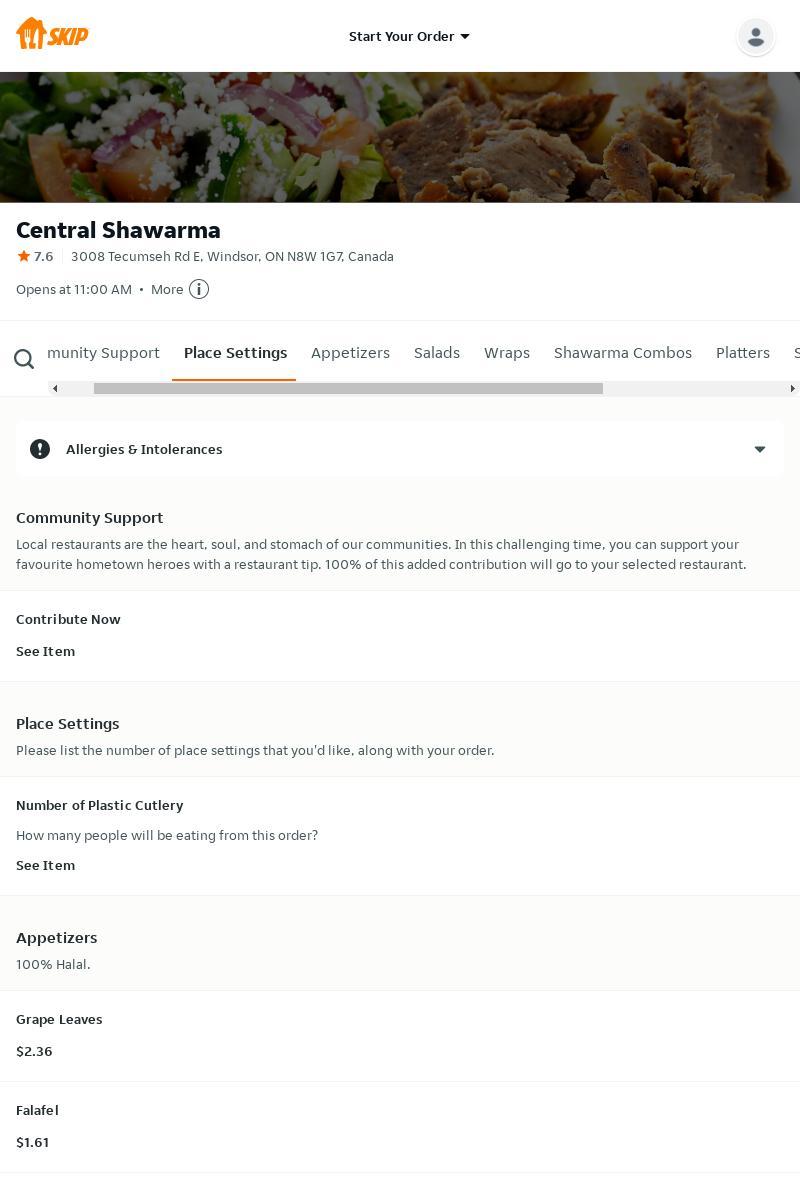Viewport: 800px width, 1179px height.
Task: Open the Number of Plastic Cutlery item
Action: click(x=100, y=806)
